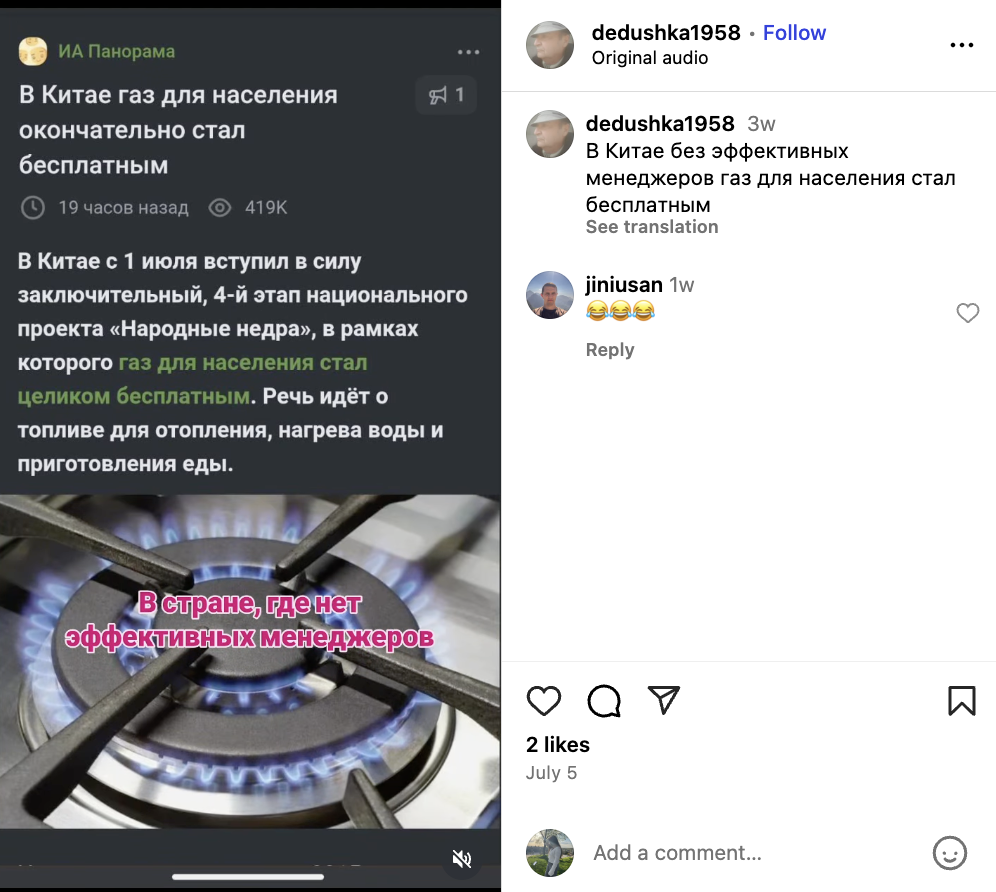Screen dimensions: 996x892
Task: Open jiniusan's profile avatar
Action: 550,295
